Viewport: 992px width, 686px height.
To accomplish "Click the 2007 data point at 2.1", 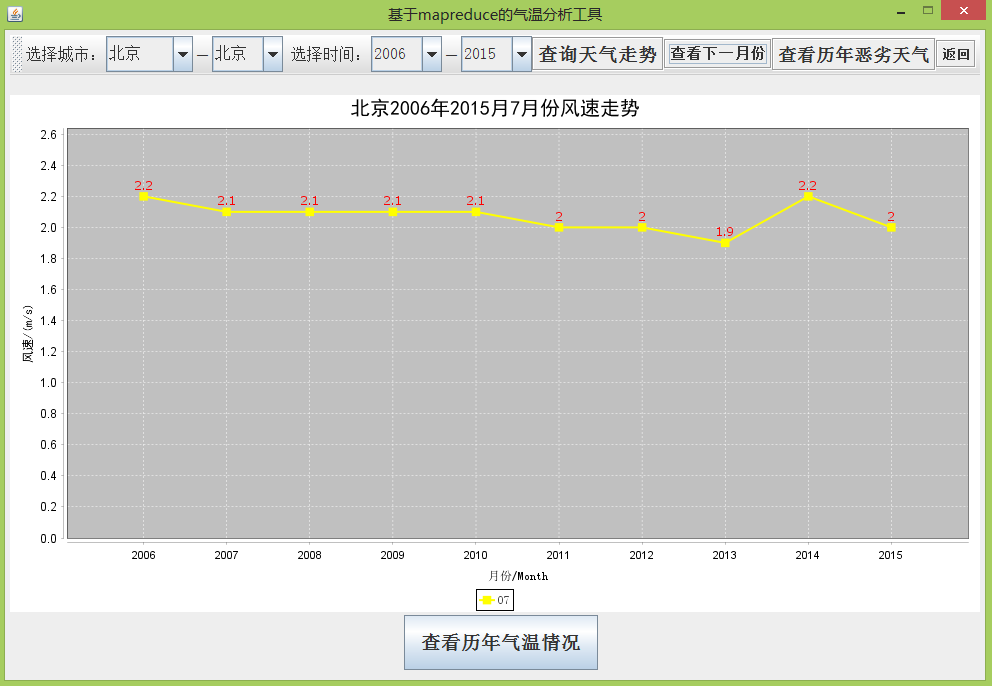I will click(x=226, y=212).
